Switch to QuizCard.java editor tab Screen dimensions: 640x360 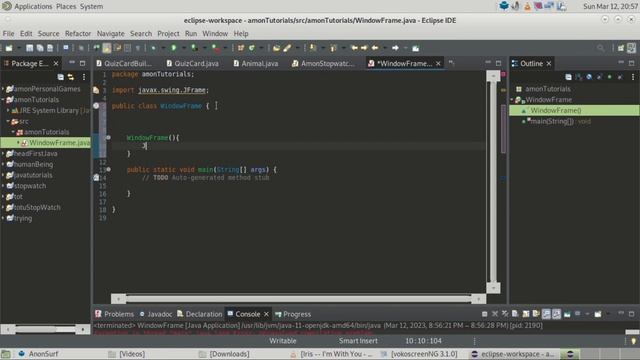tap(192, 63)
